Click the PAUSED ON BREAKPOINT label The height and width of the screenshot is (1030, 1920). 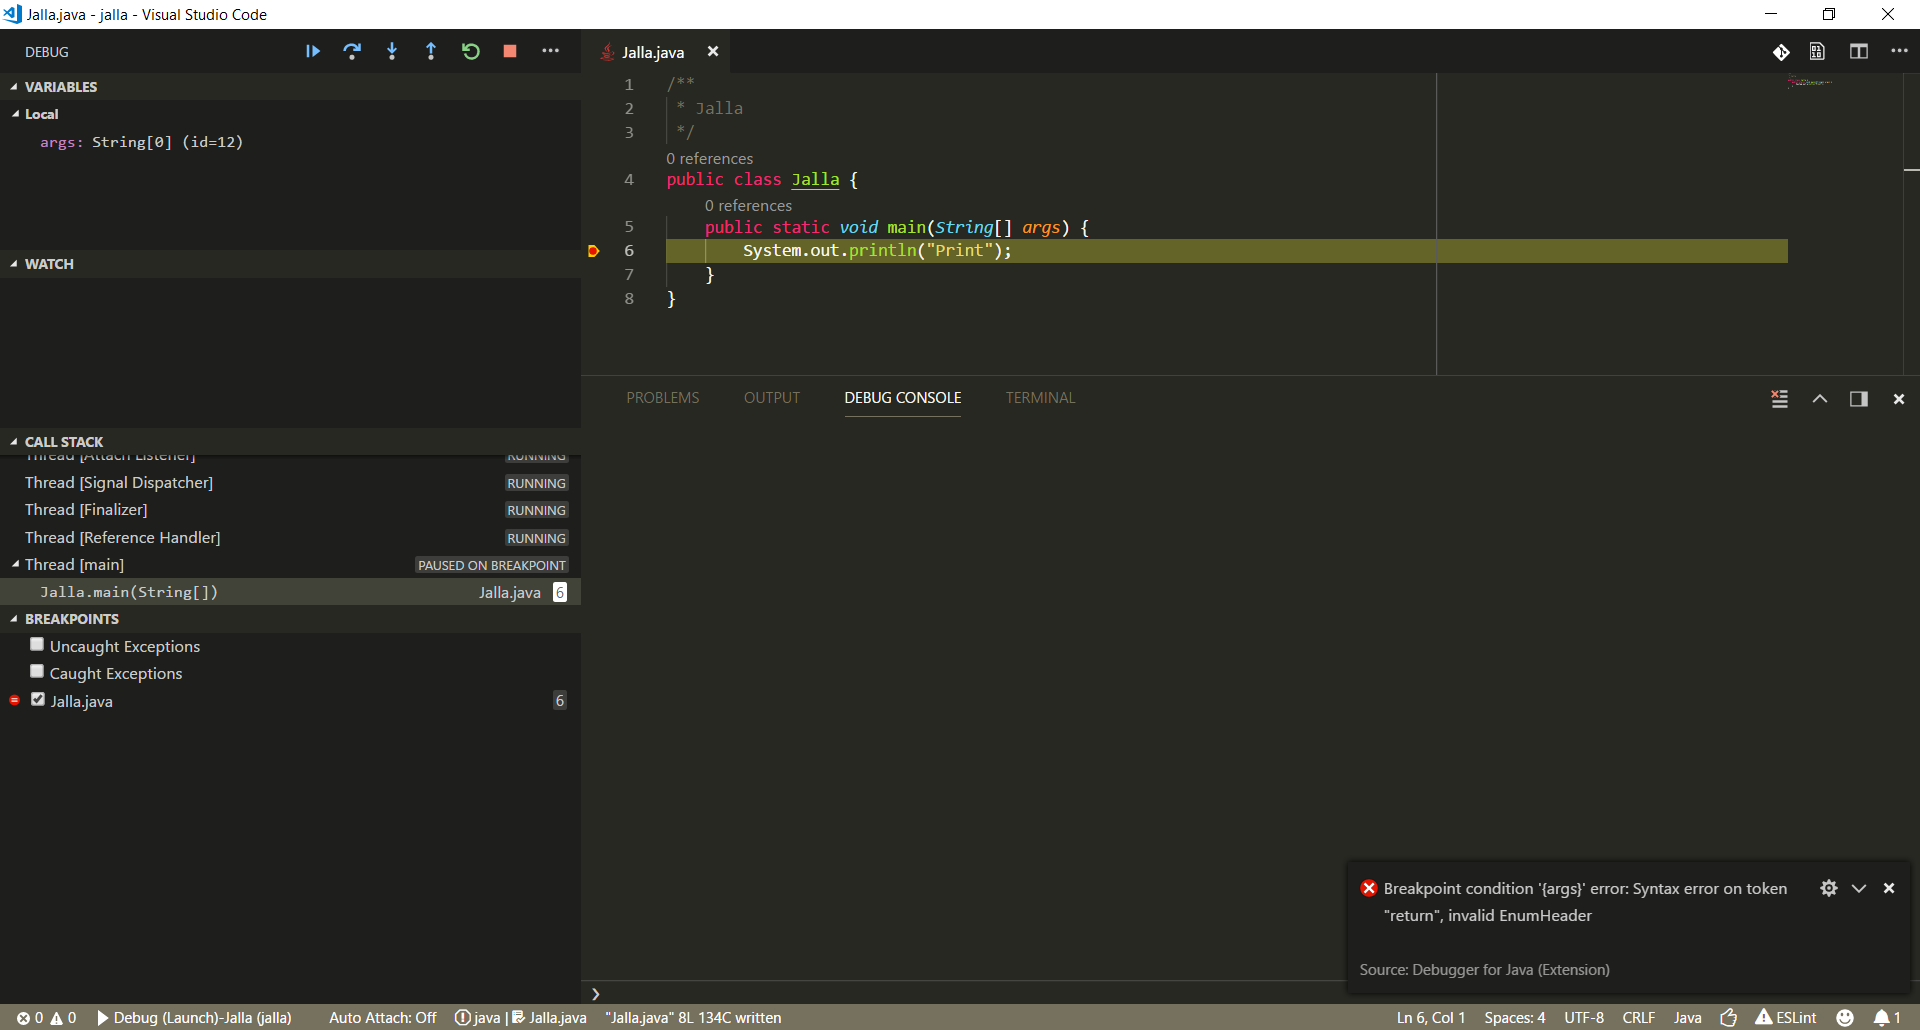491,565
